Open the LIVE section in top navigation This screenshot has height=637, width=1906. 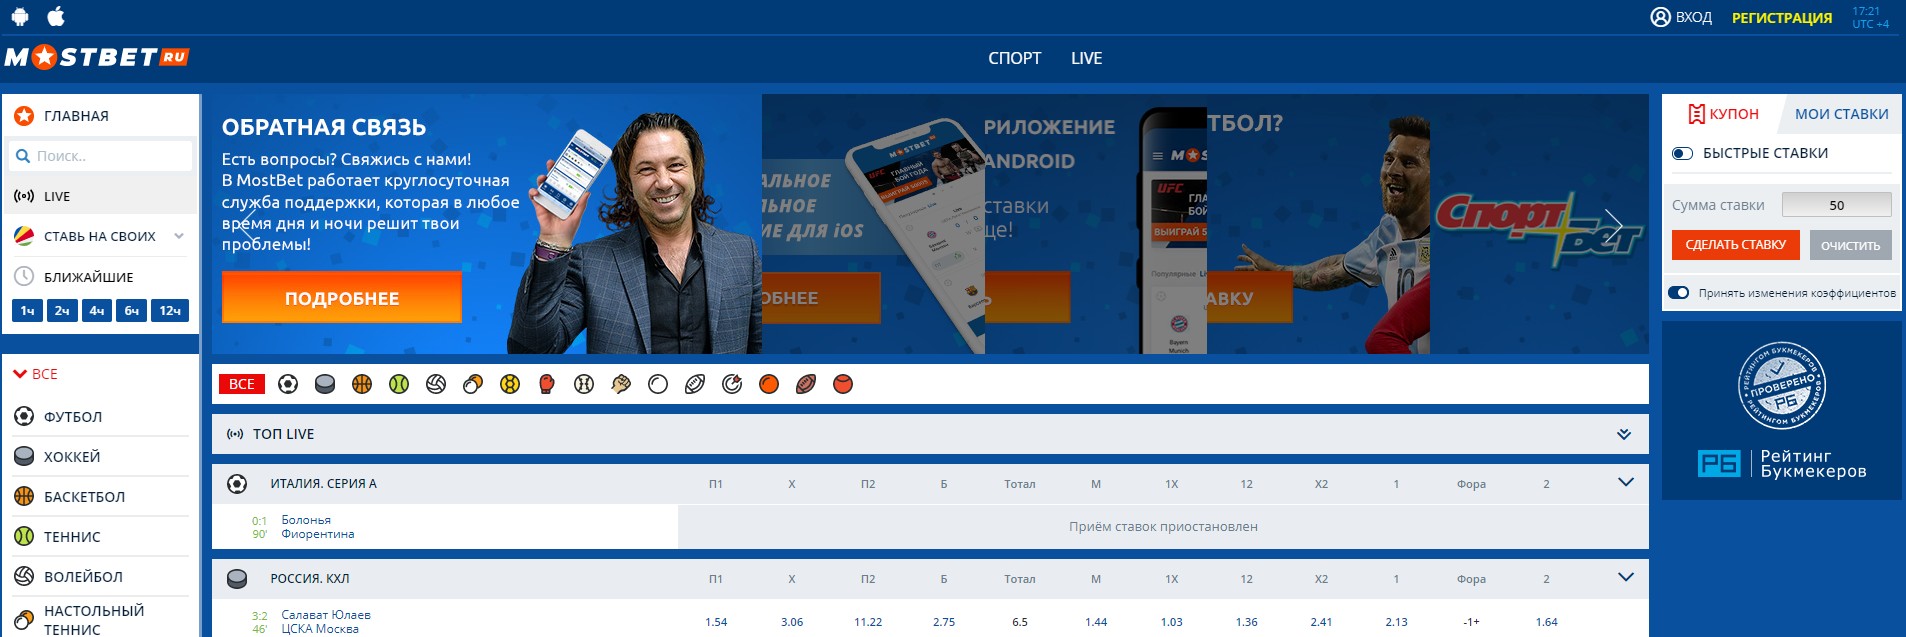[1086, 58]
